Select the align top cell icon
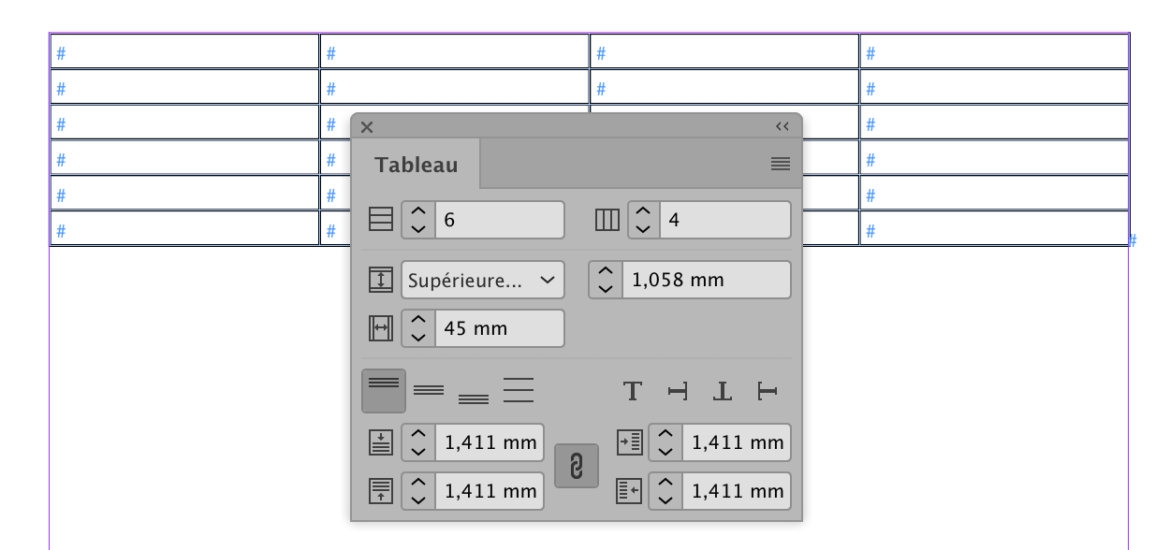This screenshot has width=1170, height=550. pyautogui.click(x=384, y=390)
